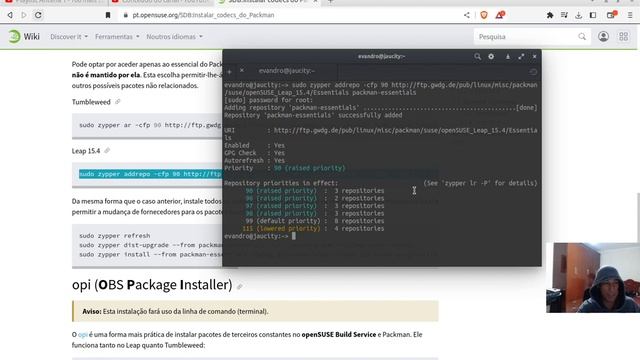Image resolution: width=640 pixels, height=360 pixels.
Task: Open browser extensions puzzle icon
Action: 550,15
